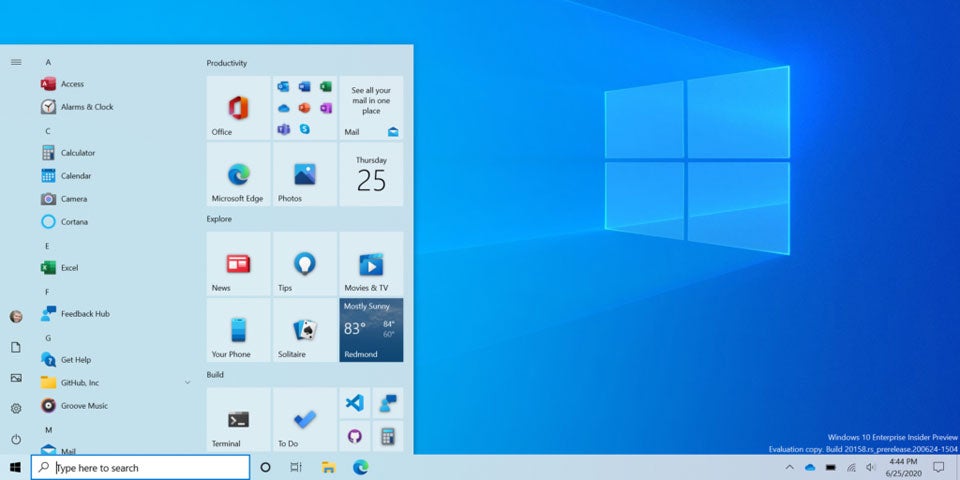Click the Power button in Start sidebar
The image size is (960, 480).
pyautogui.click(x=16, y=439)
